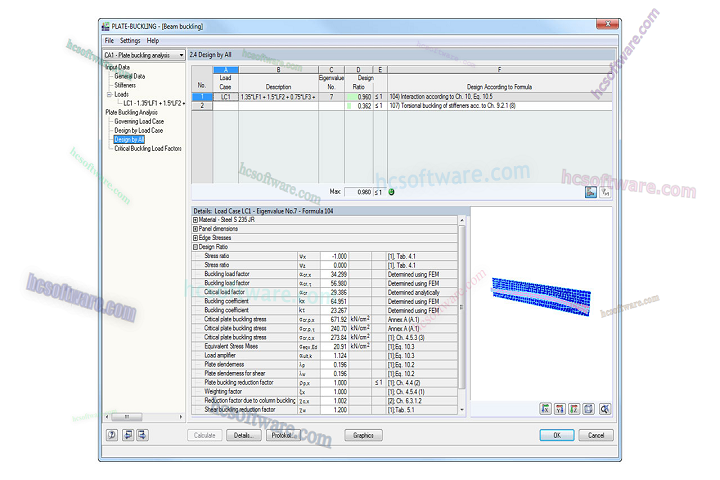Click formula 104 Interaction according to Ch. 10

click(x=500, y=96)
